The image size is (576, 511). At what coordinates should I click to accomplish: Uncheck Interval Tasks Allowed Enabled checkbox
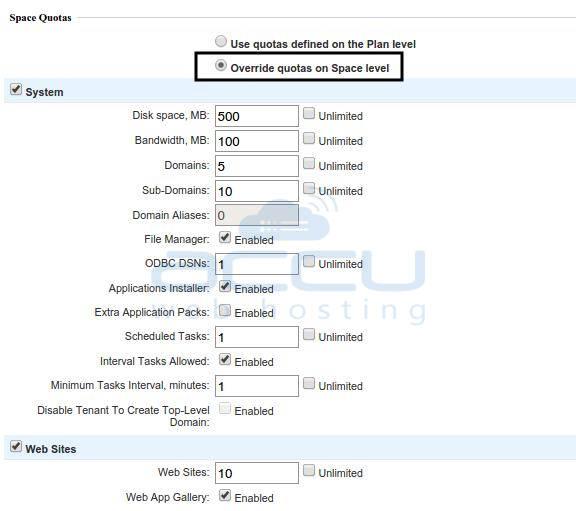click(x=225, y=359)
